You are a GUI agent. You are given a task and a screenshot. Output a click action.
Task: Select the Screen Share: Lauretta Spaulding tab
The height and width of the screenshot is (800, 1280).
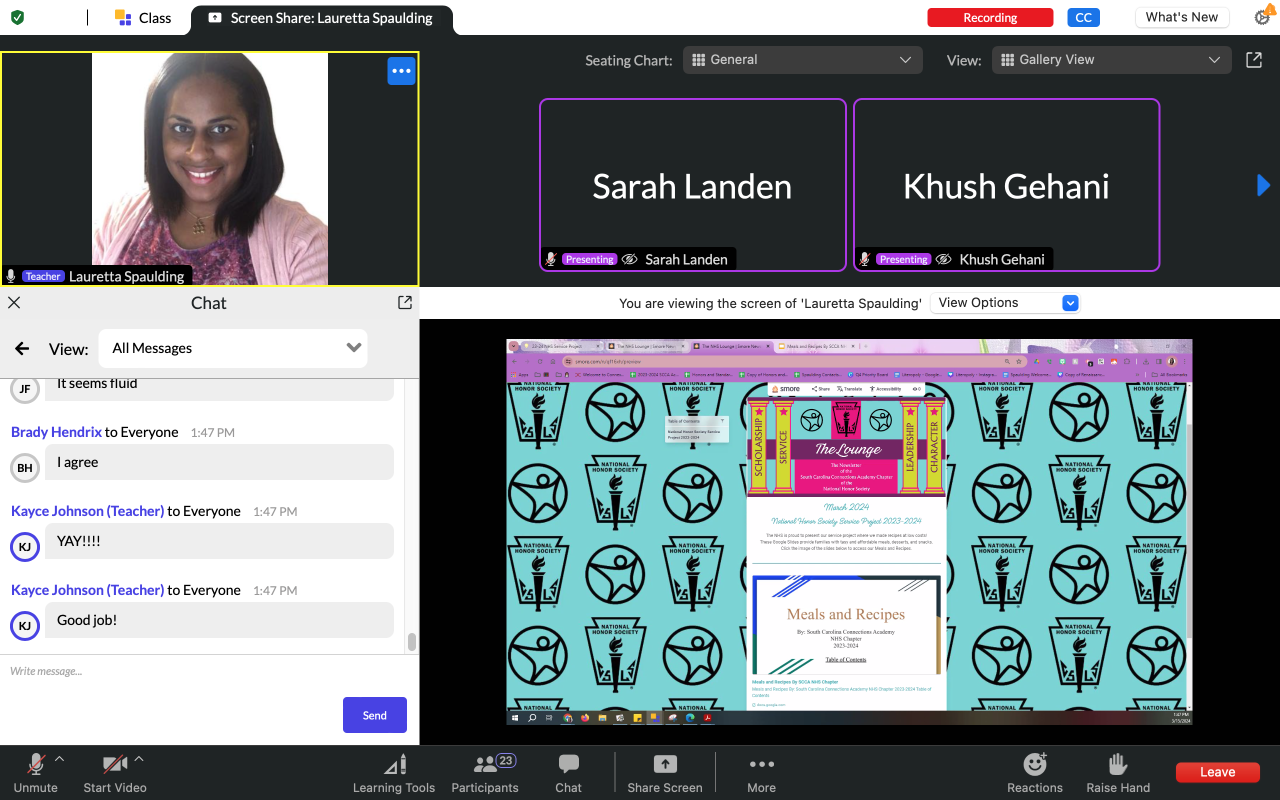320,18
